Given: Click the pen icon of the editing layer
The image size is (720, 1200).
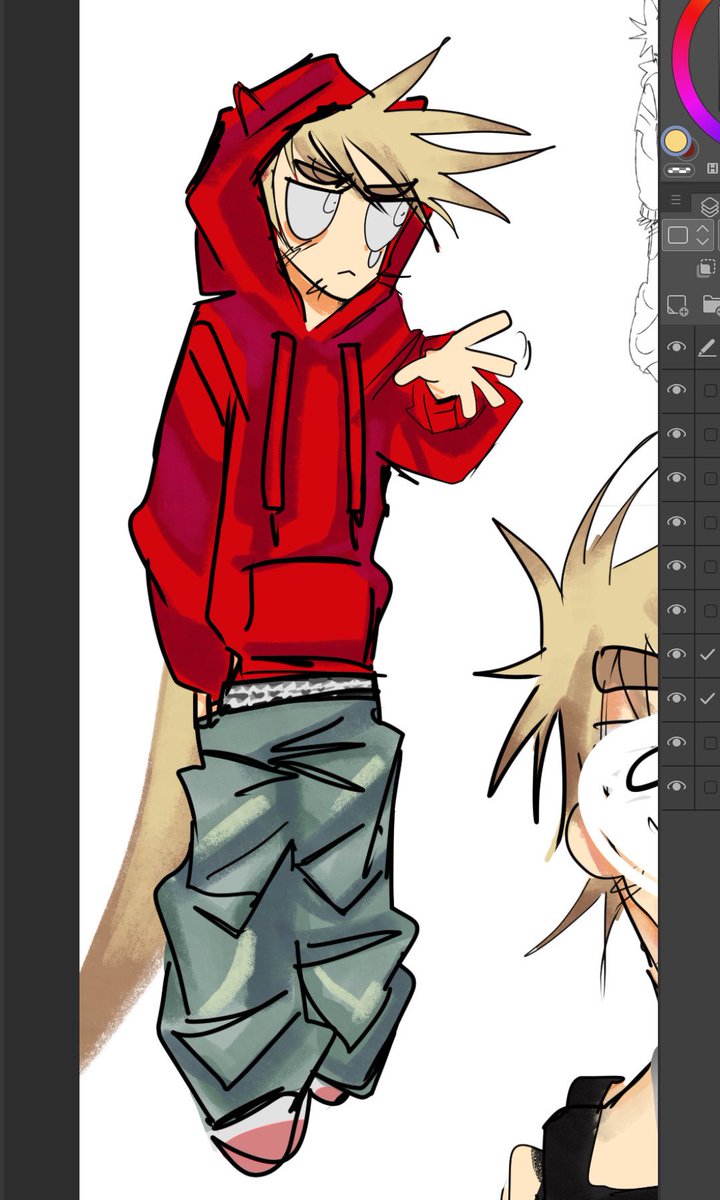Looking at the screenshot, I should pyautogui.click(x=707, y=347).
